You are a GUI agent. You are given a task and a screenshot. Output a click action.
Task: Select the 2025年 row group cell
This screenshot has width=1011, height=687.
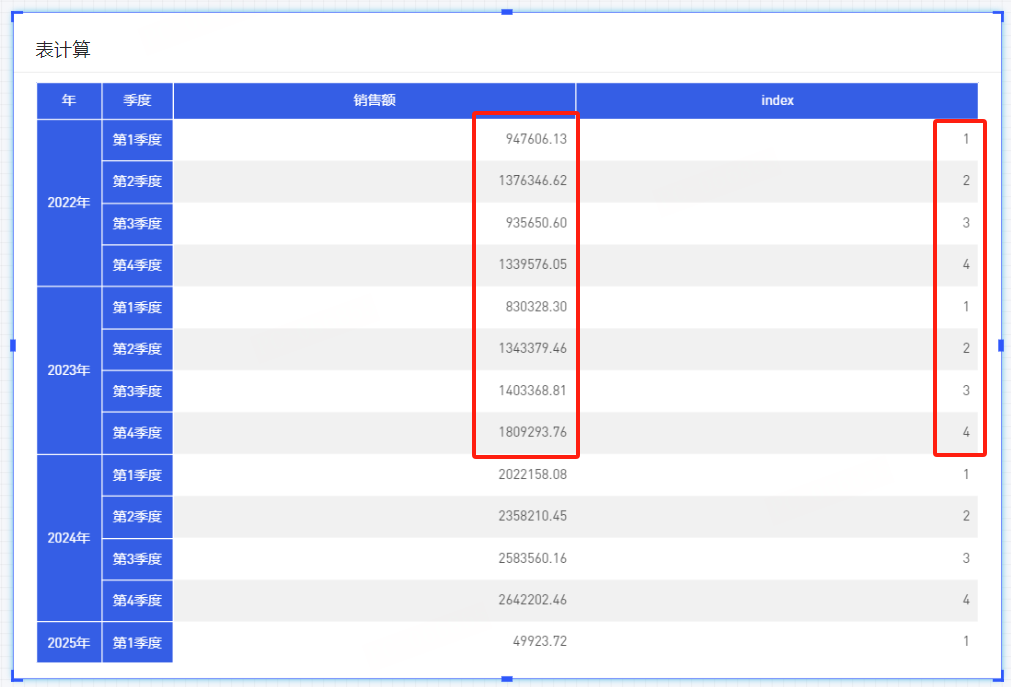point(69,642)
